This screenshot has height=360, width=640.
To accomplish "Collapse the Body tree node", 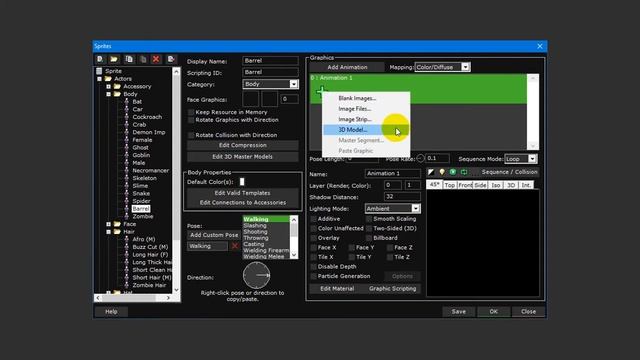I will [109, 94].
